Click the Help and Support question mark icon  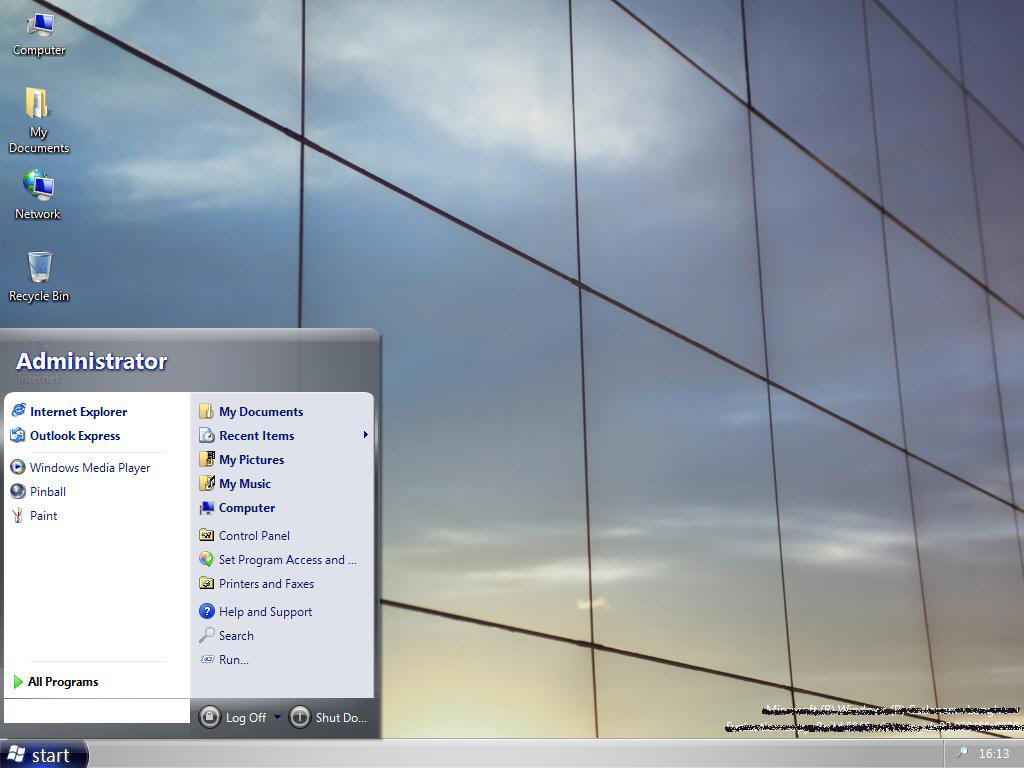[x=207, y=611]
